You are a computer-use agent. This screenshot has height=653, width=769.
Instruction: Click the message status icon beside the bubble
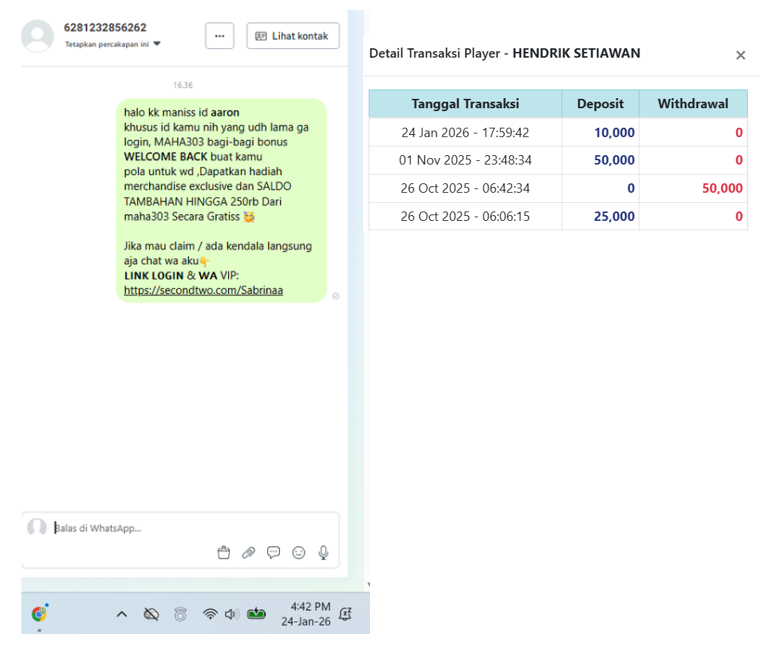point(336,296)
